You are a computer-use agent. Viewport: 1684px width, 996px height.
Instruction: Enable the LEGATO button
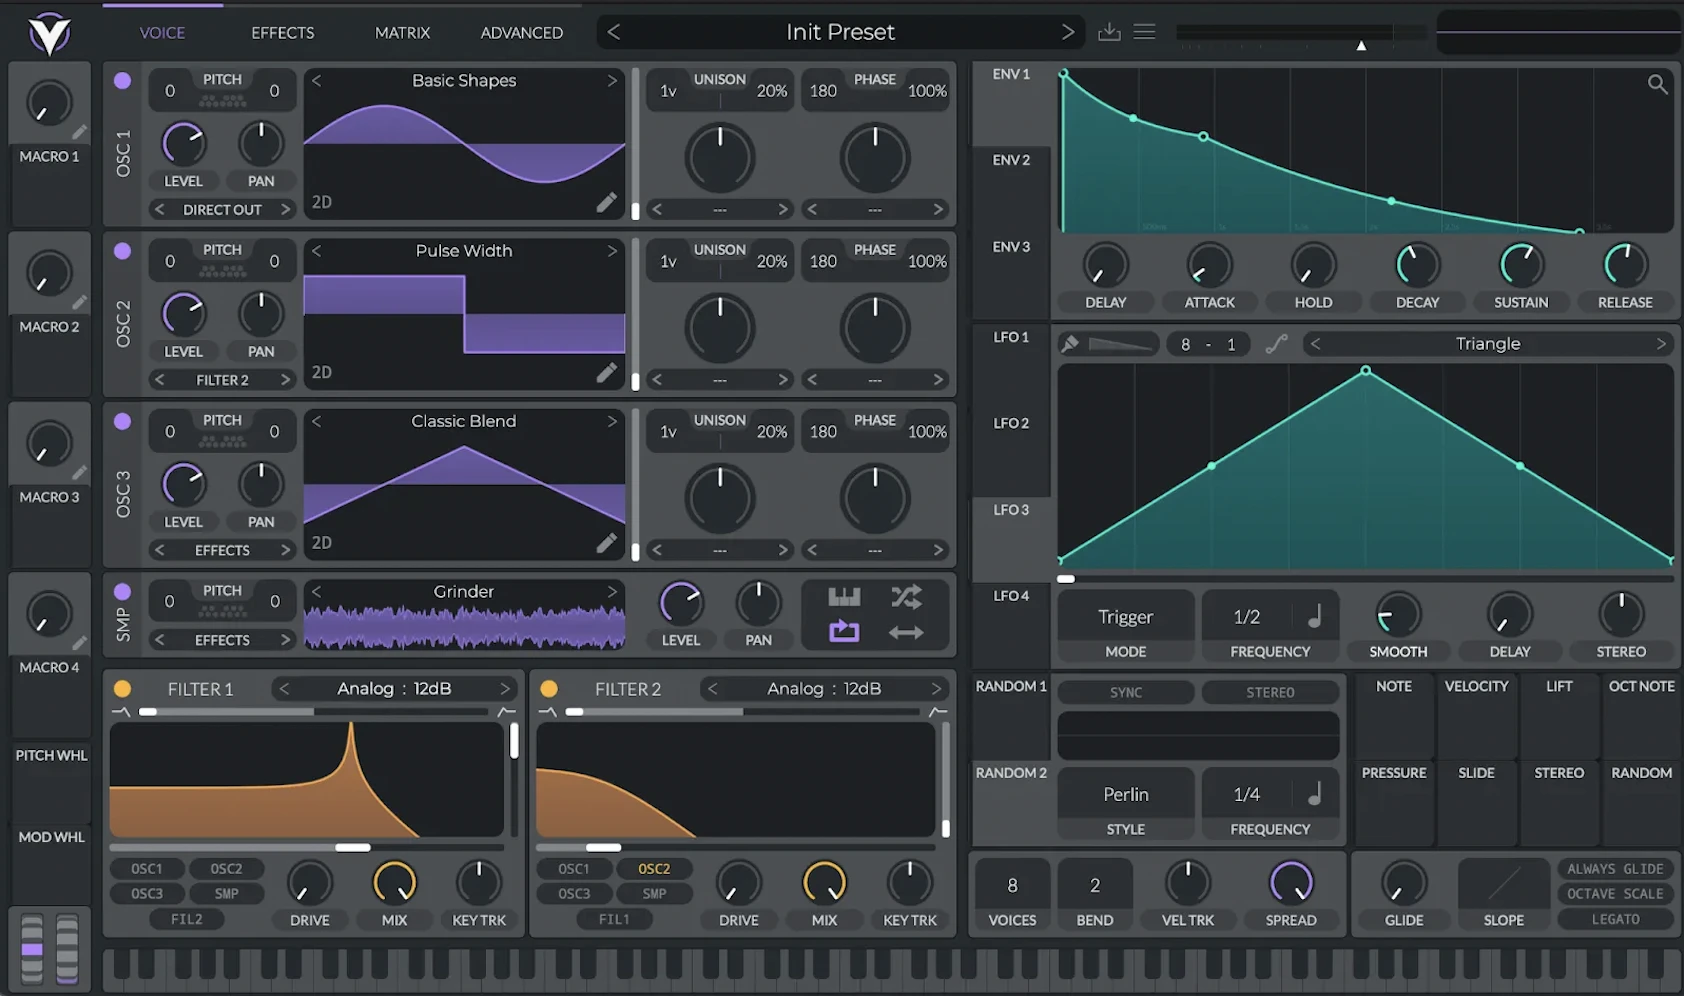1615,919
